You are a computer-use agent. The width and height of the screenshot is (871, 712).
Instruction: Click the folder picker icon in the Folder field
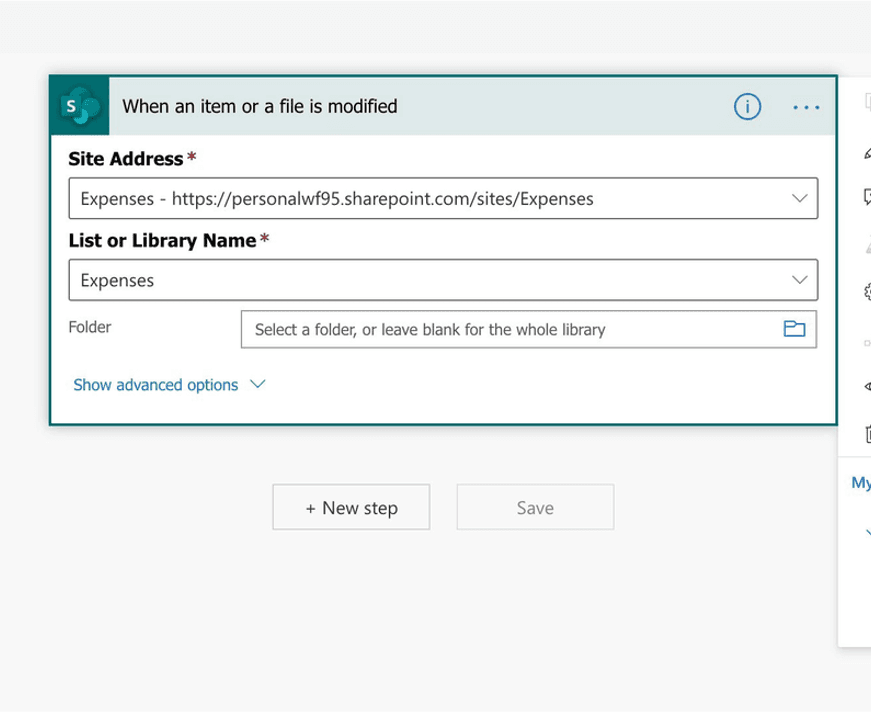[x=794, y=329]
